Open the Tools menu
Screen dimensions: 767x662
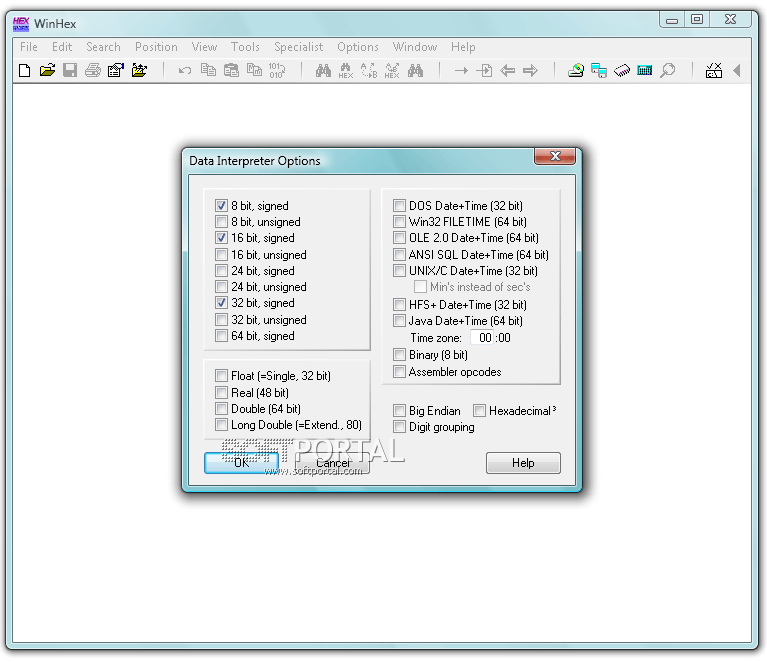(x=245, y=47)
